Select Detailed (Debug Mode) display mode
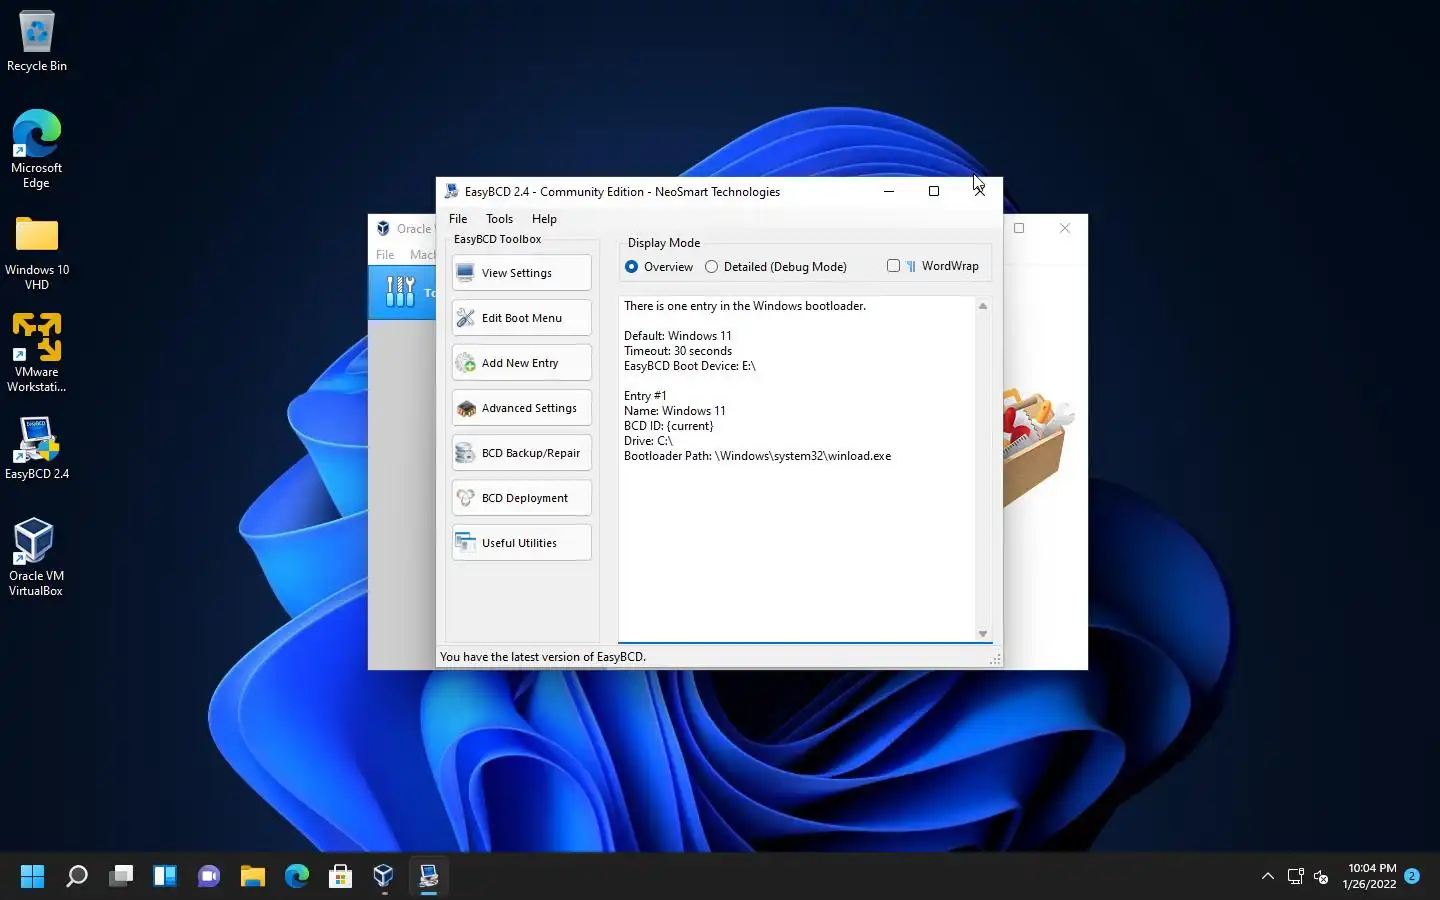This screenshot has width=1440, height=900. point(776,267)
